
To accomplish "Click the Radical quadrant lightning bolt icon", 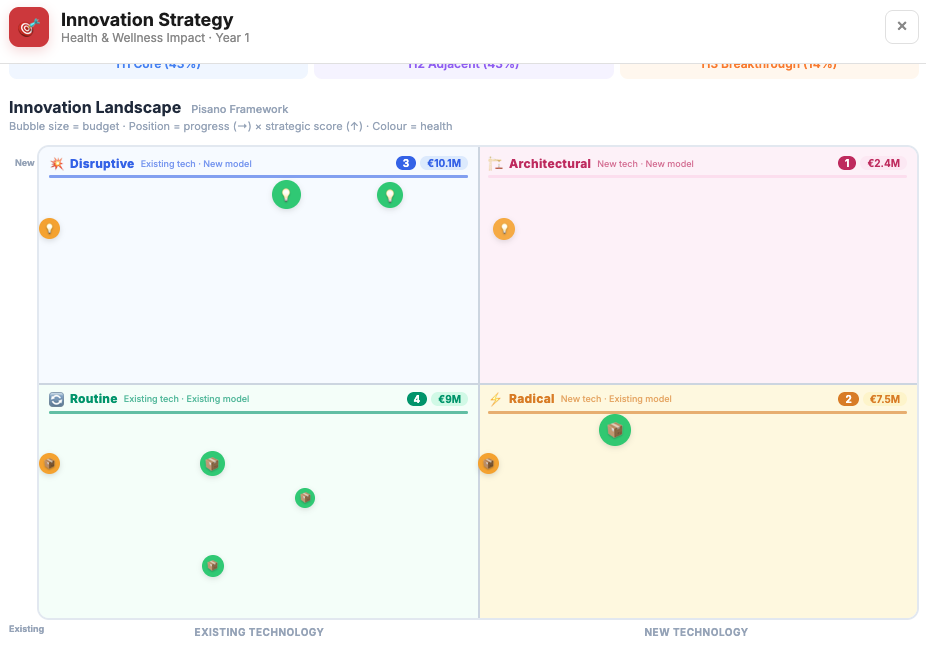I will (x=495, y=398).
